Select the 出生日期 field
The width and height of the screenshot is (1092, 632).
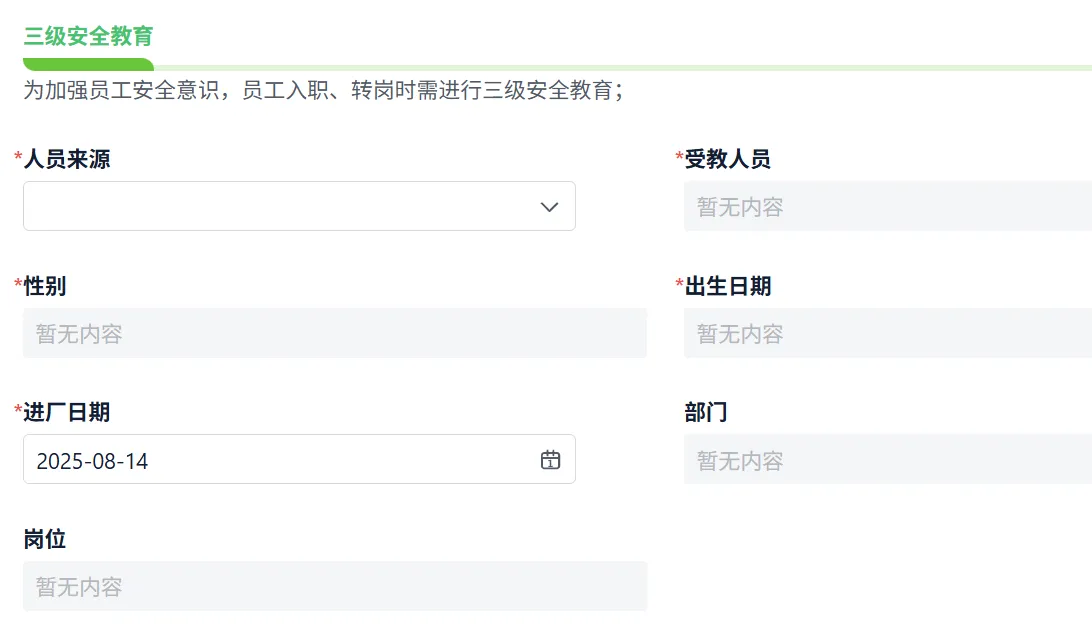(x=886, y=334)
